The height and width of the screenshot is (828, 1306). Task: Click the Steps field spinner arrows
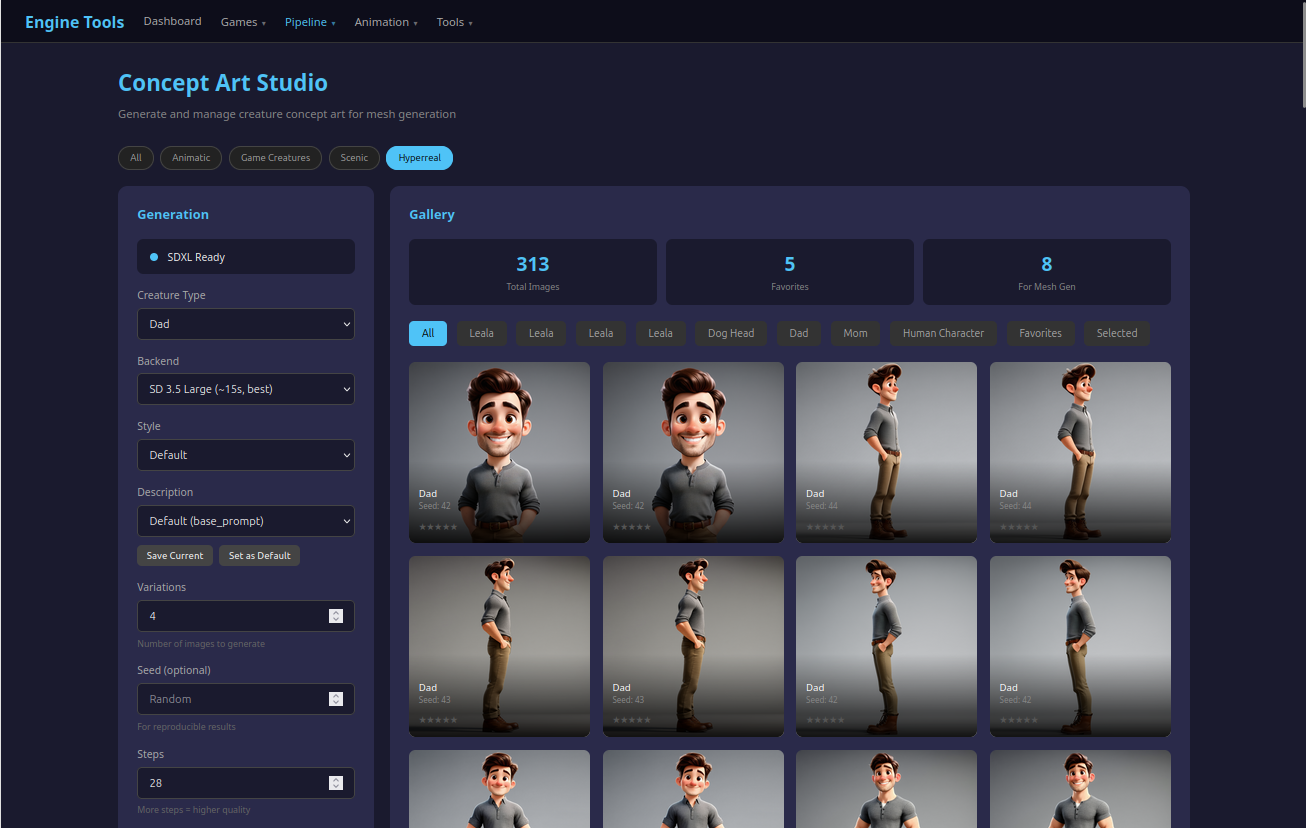pos(336,783)
